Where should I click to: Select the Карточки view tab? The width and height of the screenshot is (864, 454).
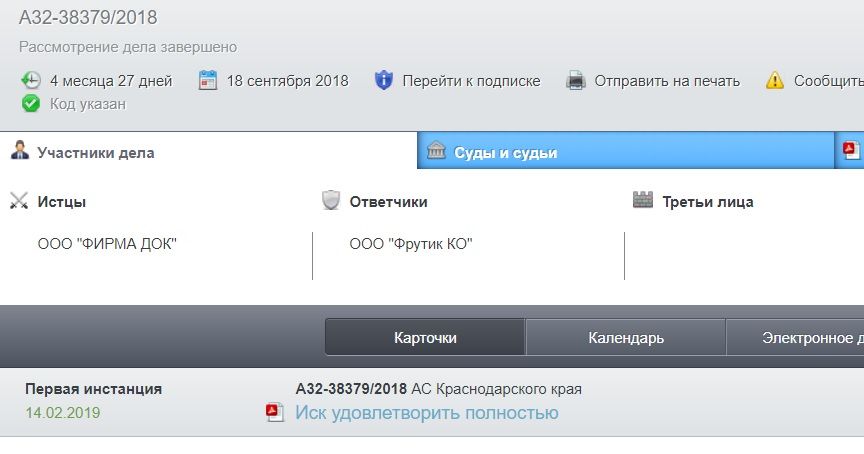425,338
